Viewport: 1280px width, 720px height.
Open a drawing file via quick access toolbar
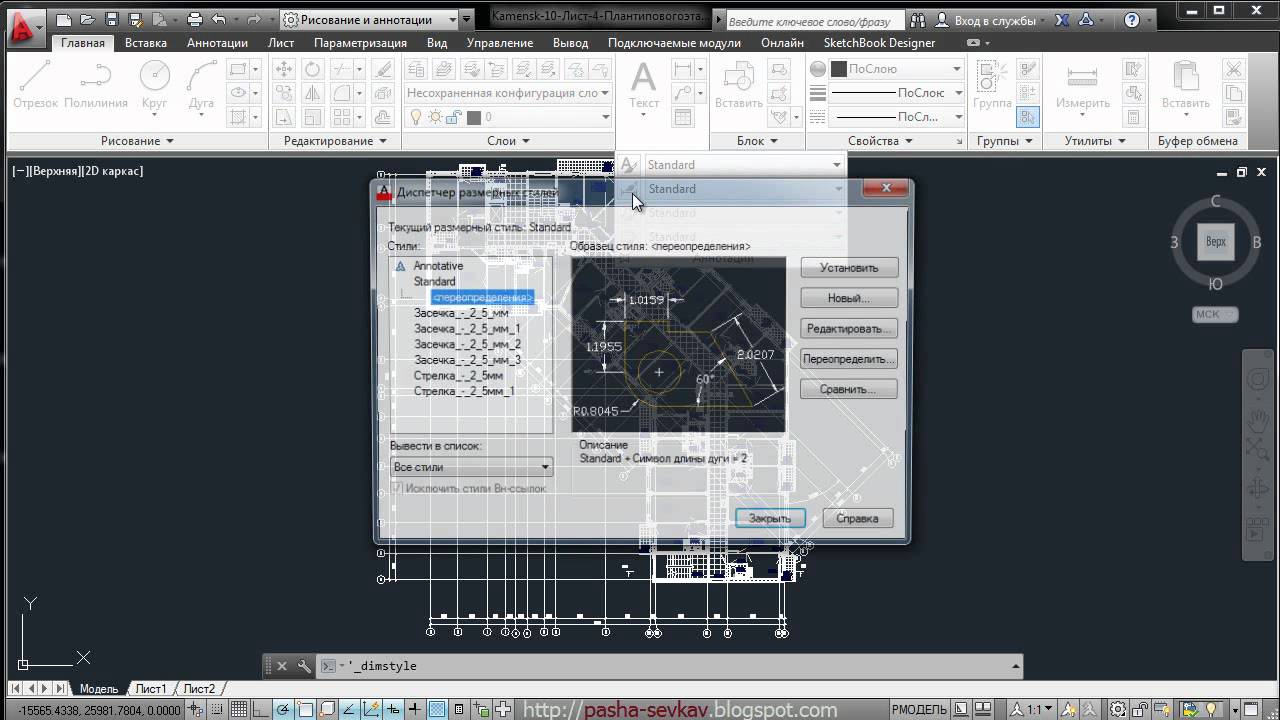(86, 19)
